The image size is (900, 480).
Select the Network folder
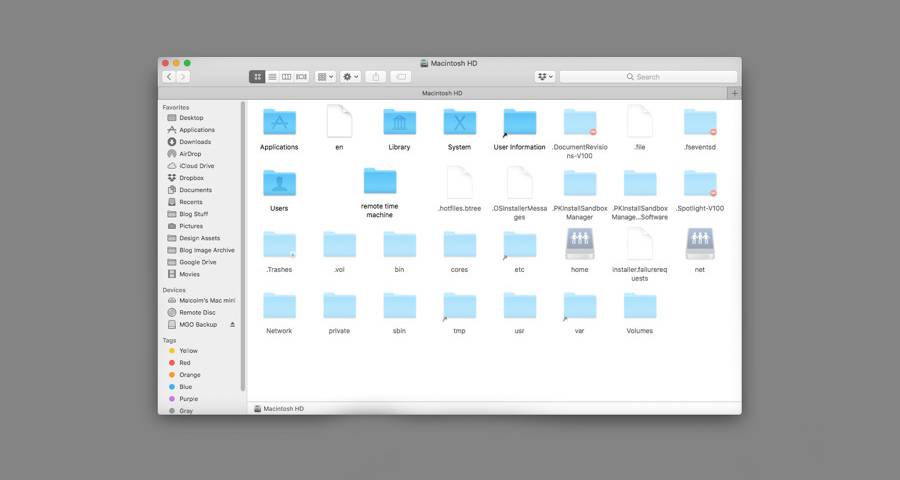[280, 305]
